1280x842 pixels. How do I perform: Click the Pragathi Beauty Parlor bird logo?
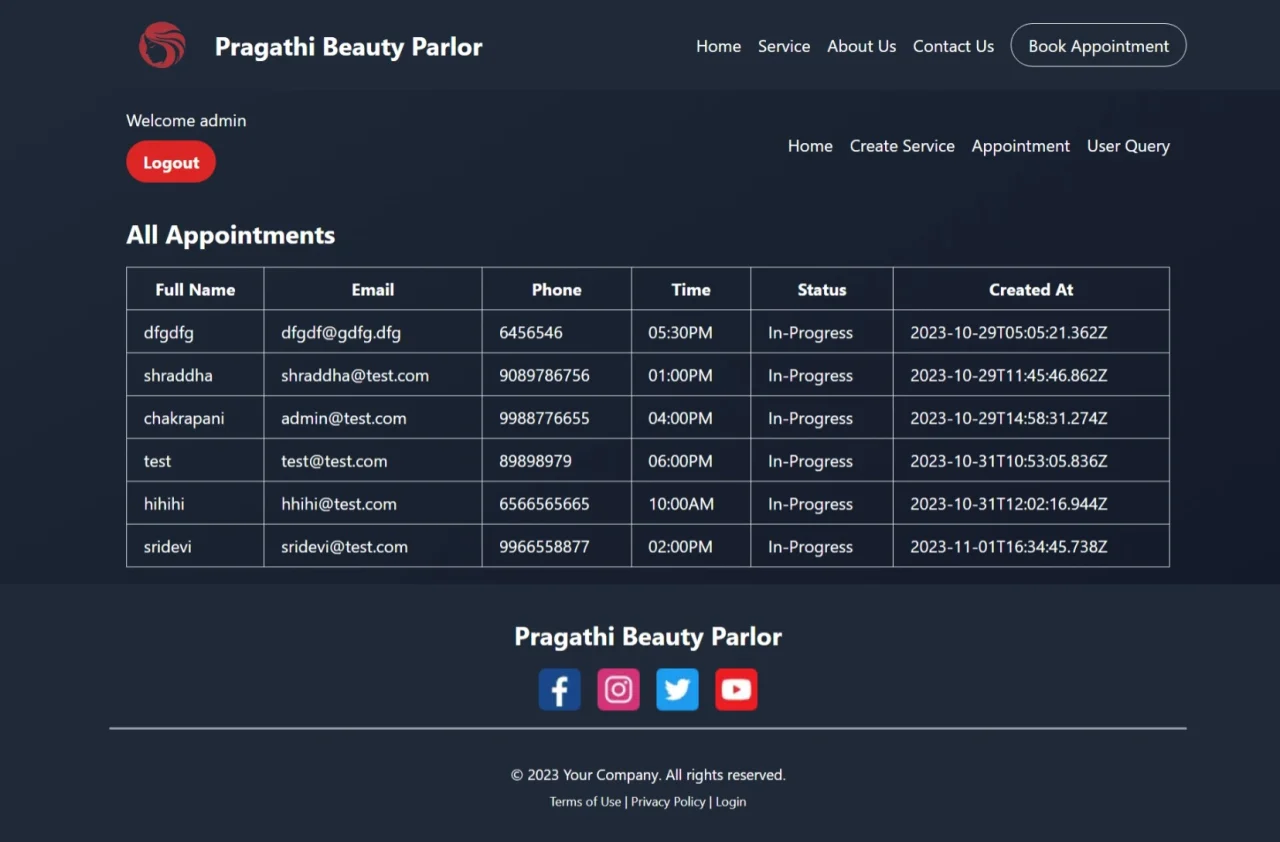162,46
